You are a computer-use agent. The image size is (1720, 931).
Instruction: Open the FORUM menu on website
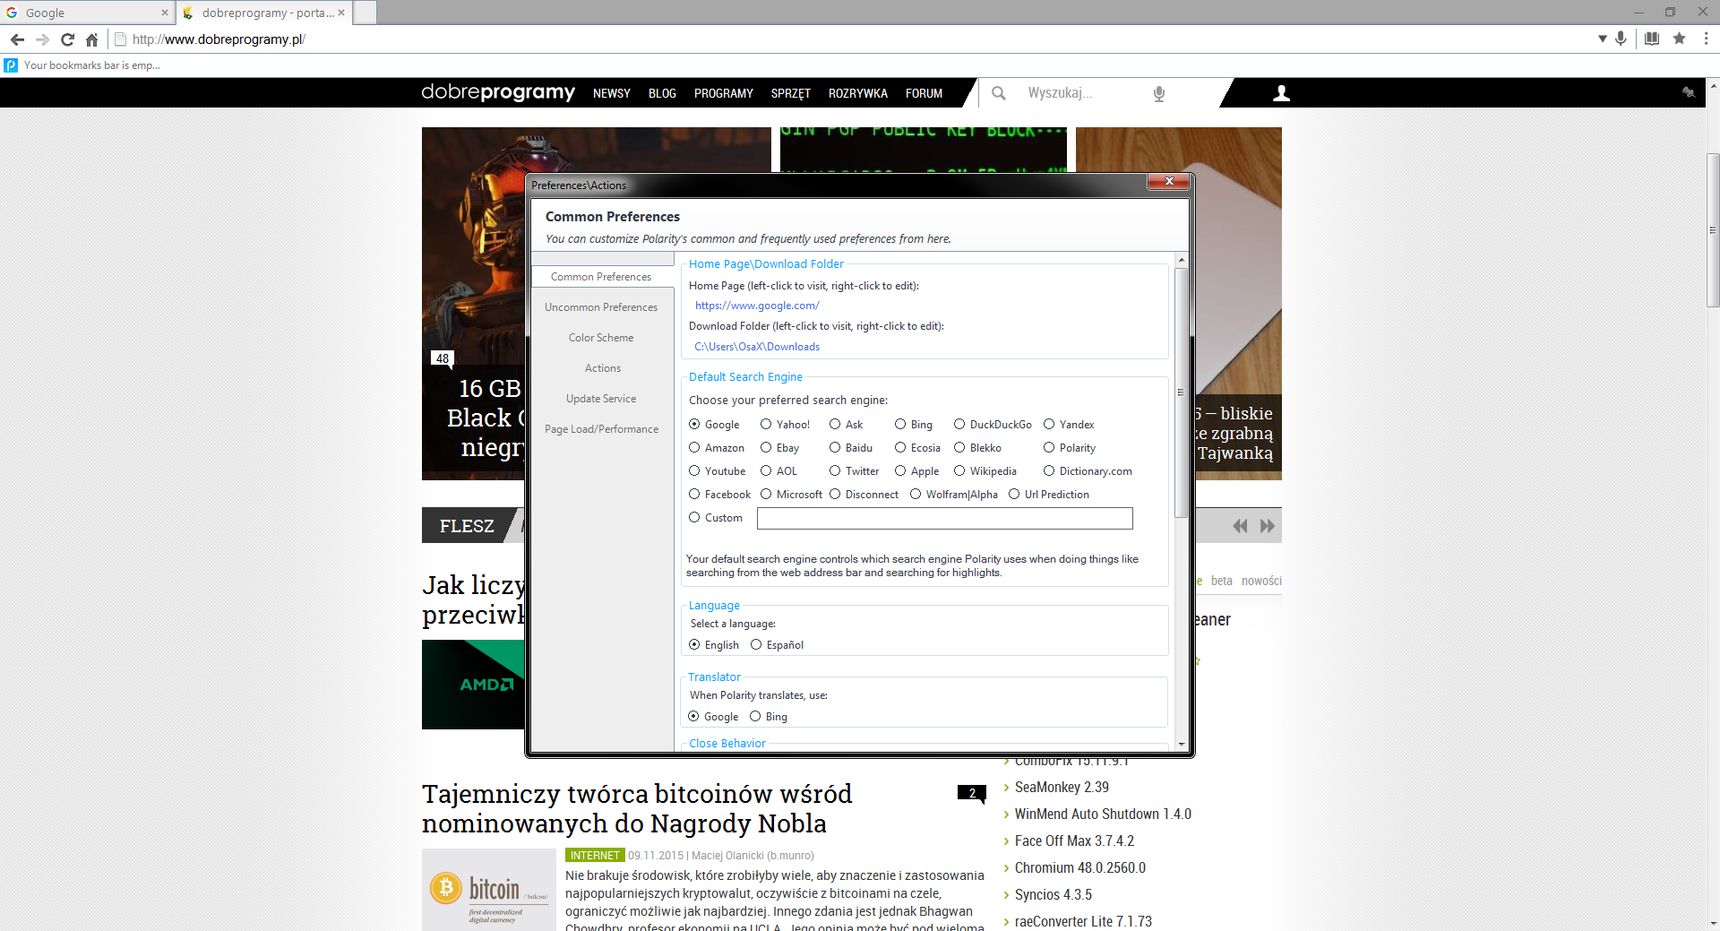[x=924, y=93]
